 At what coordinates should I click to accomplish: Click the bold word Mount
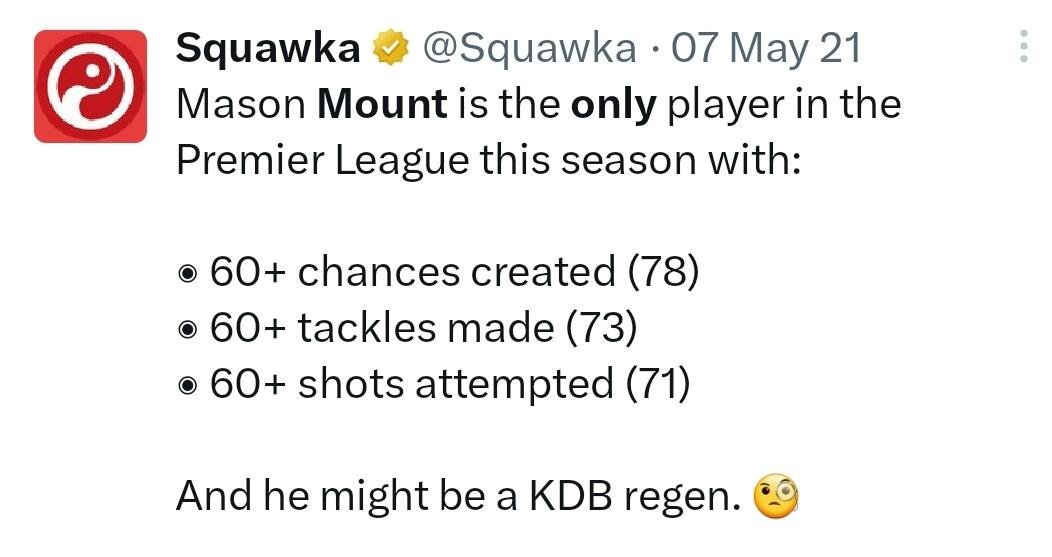point(382,104)
